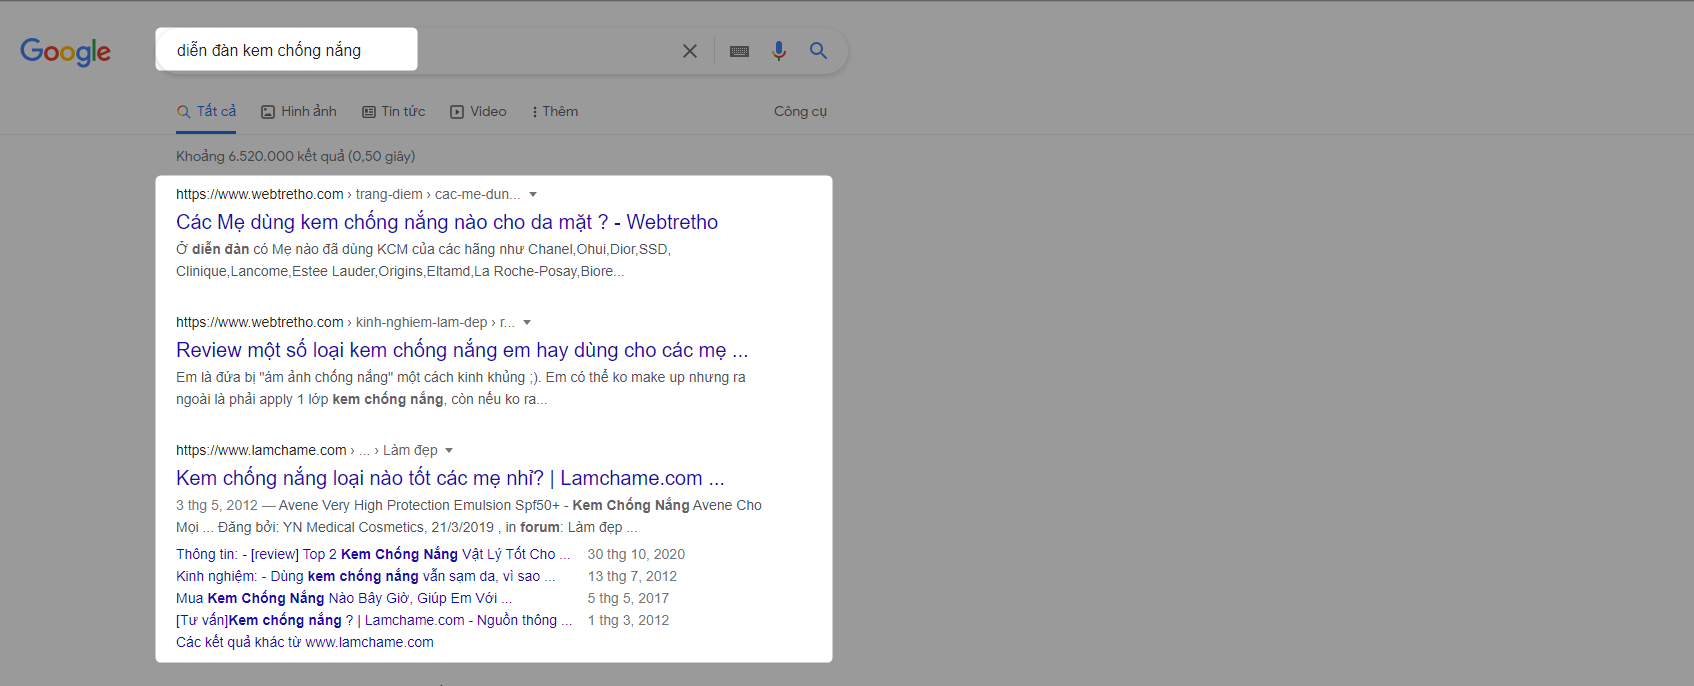This screenshot has height=686, width=1694.
Task: Open sitelink 'Mua Kem Chống Nắng Nào Bây Giờ'
Action: (x=344, y=598)
